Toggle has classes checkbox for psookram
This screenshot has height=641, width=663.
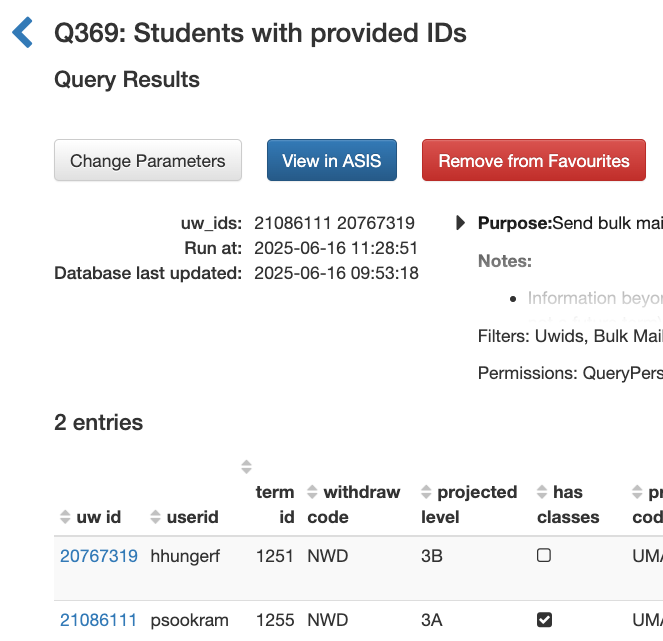coord(544,620)
